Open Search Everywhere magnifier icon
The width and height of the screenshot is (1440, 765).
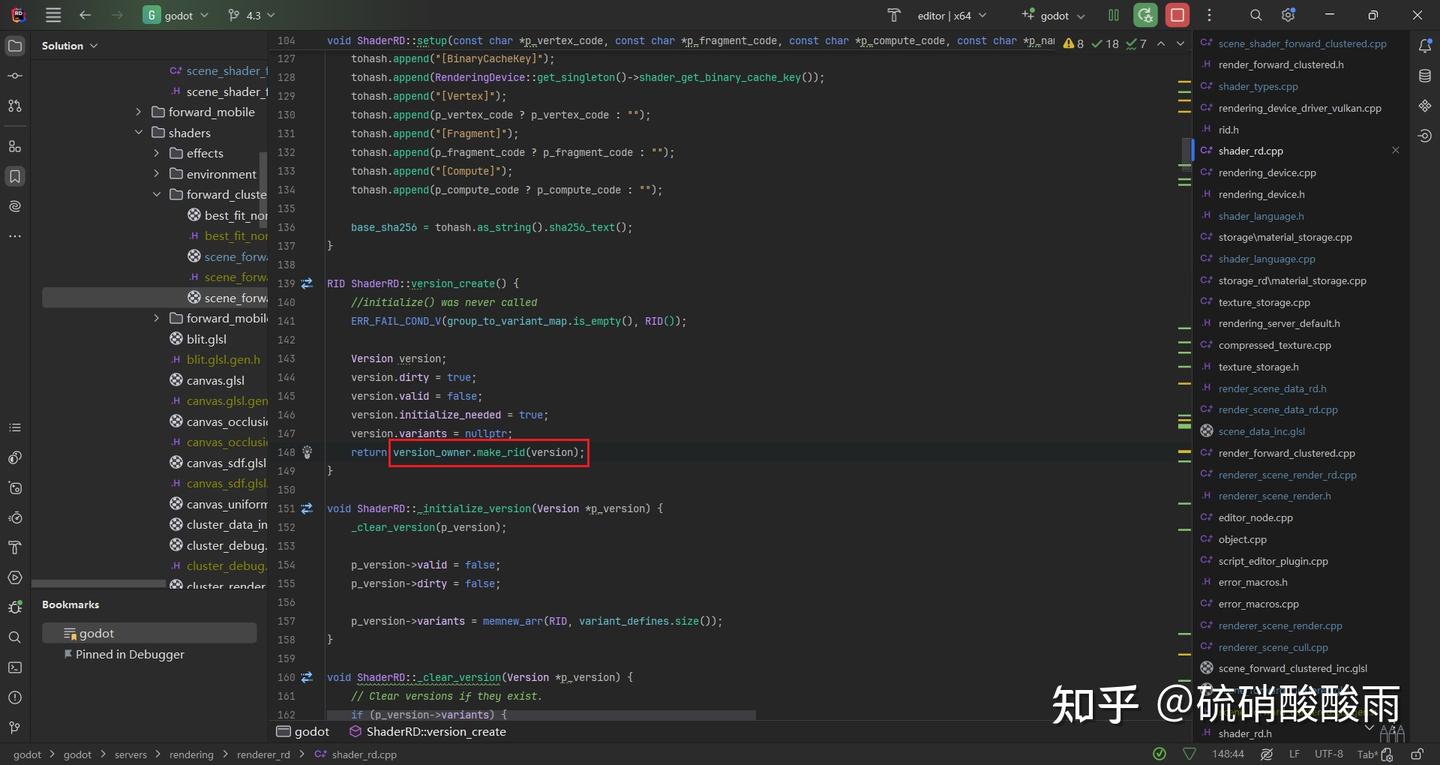(1255, 15)
